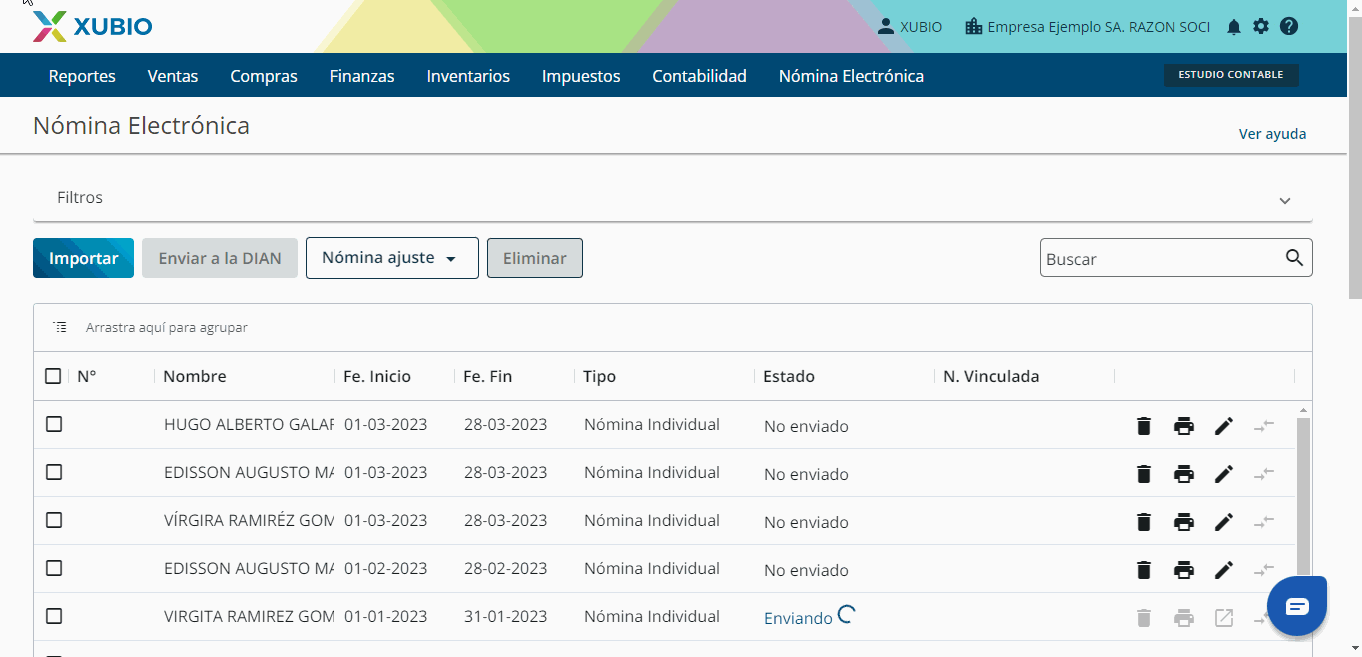Sort by the Fe. Inicio column header

point(377,376)
